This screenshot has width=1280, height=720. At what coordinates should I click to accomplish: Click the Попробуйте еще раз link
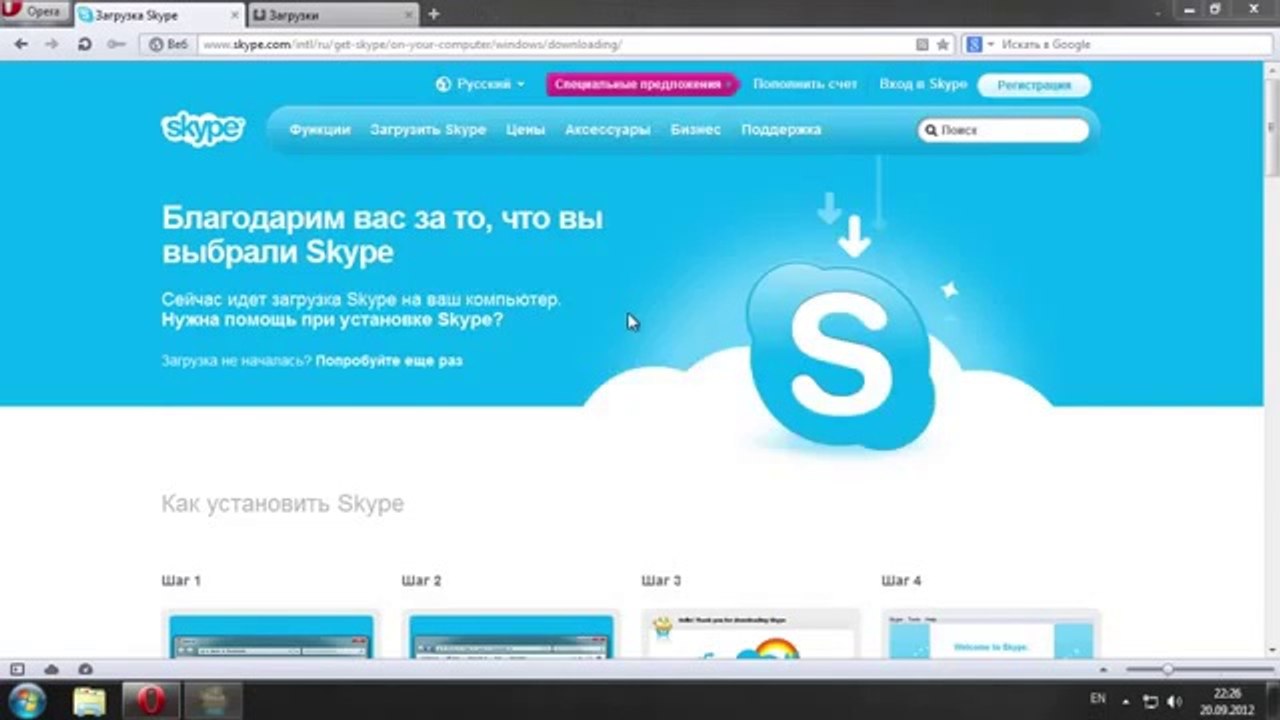(389, 360)
